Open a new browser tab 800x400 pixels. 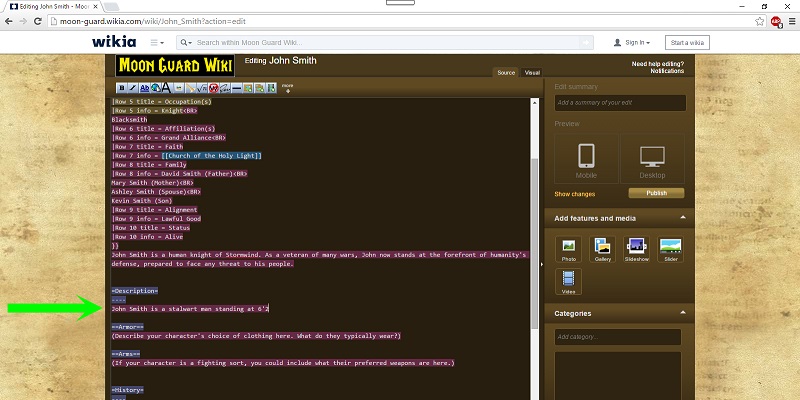pyautogui.click(x=111, y=7)
